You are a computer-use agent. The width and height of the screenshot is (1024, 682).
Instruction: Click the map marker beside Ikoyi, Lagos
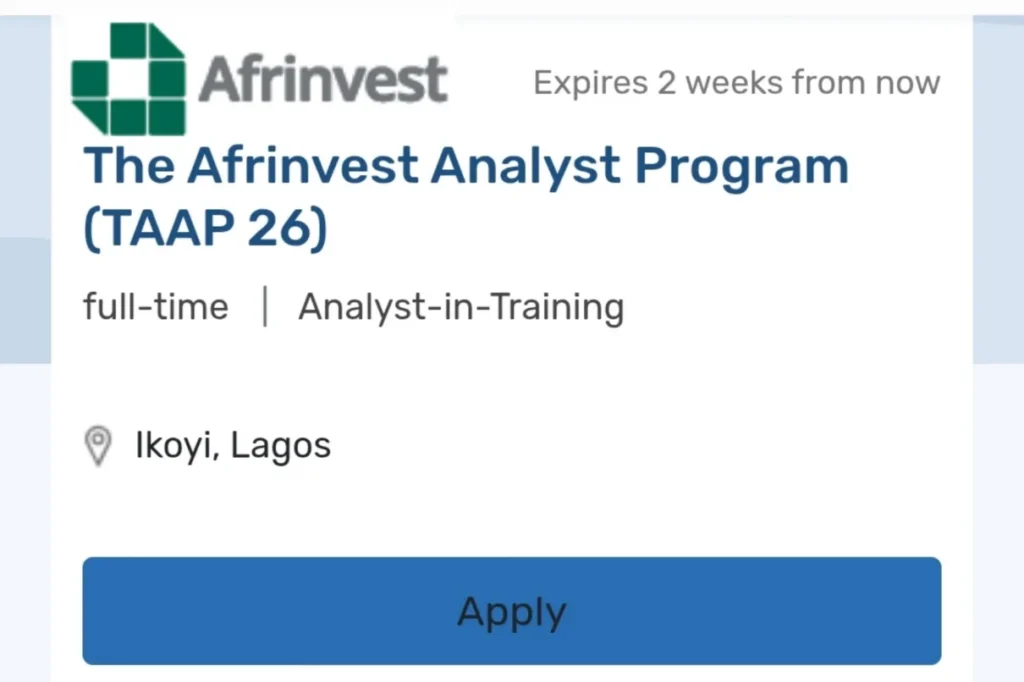tap(98, 445)
